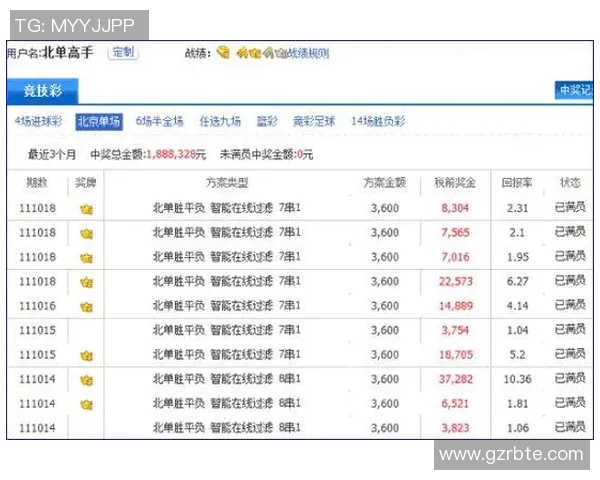This screenshot has width=600, height=480.
Task: Click the return rate 10.36
Action: 517,379
